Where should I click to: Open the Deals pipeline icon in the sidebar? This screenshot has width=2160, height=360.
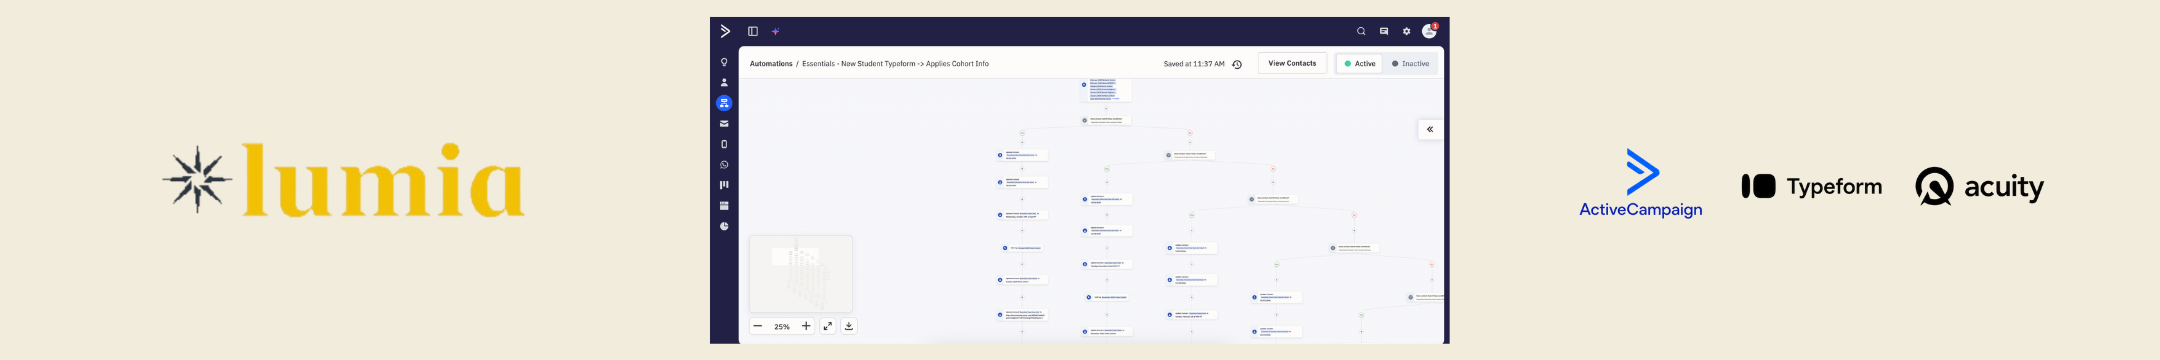pyautogui.click(x=724, y=185)
